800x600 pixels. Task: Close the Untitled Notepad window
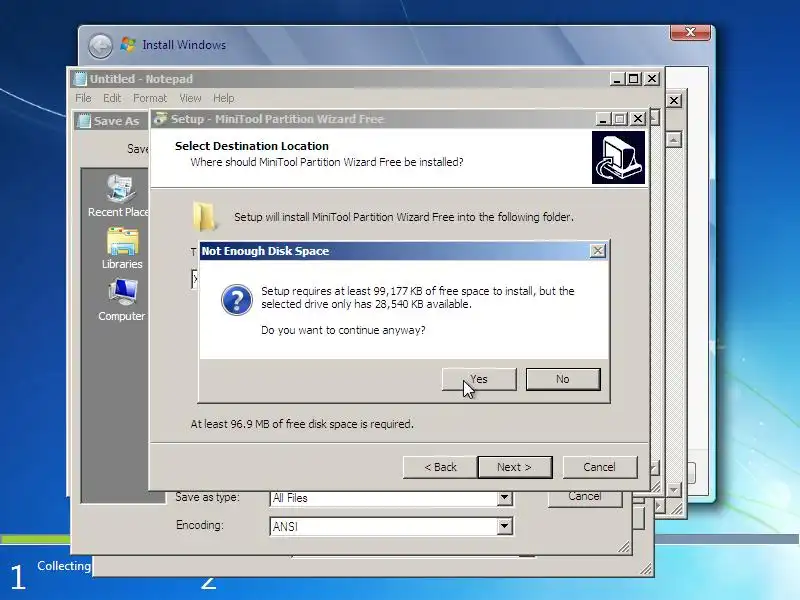tap(652, 79)
